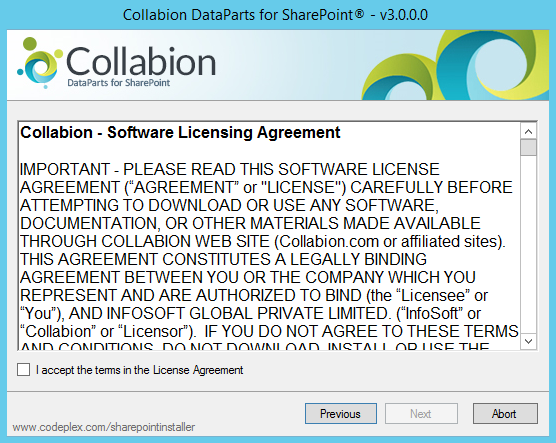Click the scroll up arrow of the license text
Image resolution: width=556 pixels, height=443 pixels.
528,132
